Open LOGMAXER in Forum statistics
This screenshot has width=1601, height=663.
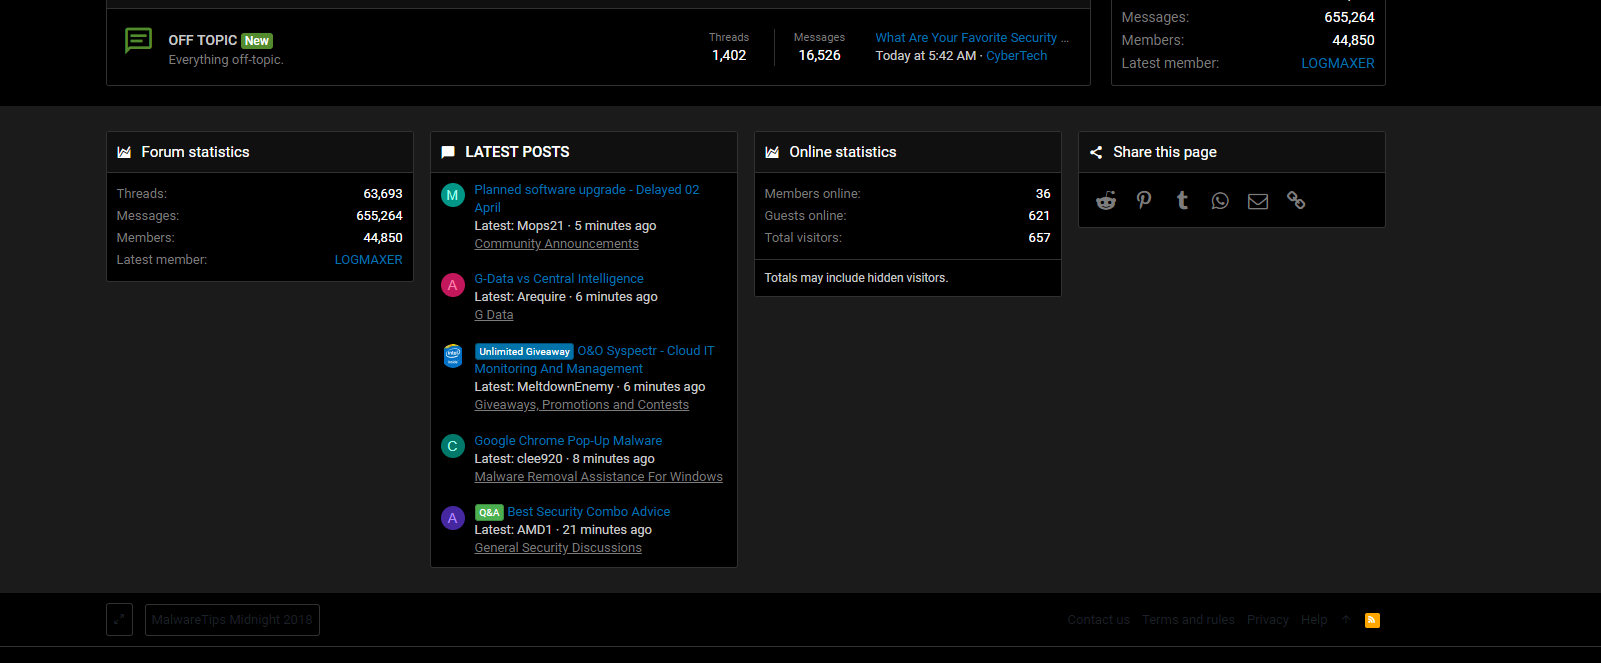pyautogui.click(x=368, y=260)
